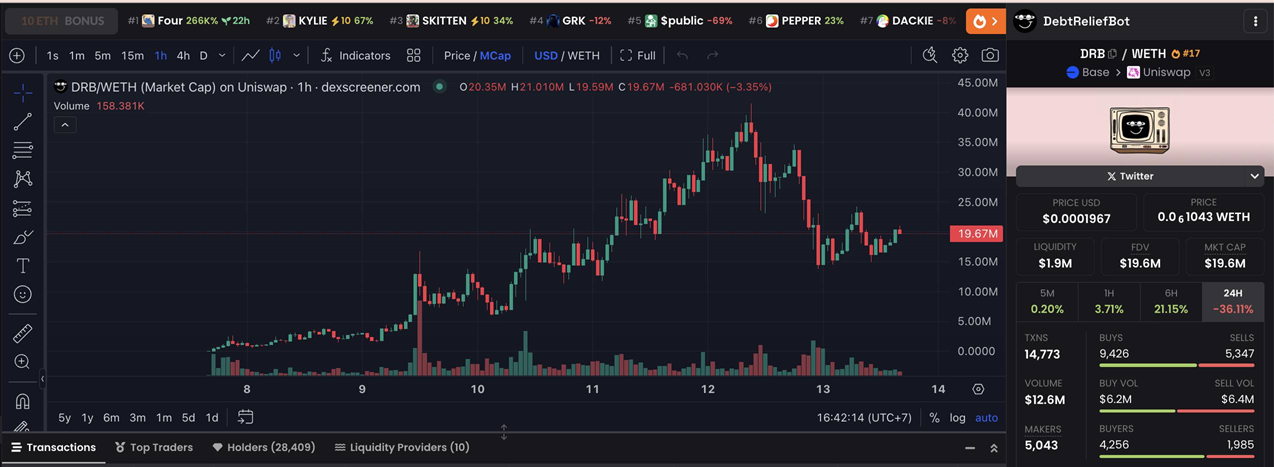Viewport: 1274px width, 467px height.
Task: Select the ruler measure tool
Action: [22, 333]
